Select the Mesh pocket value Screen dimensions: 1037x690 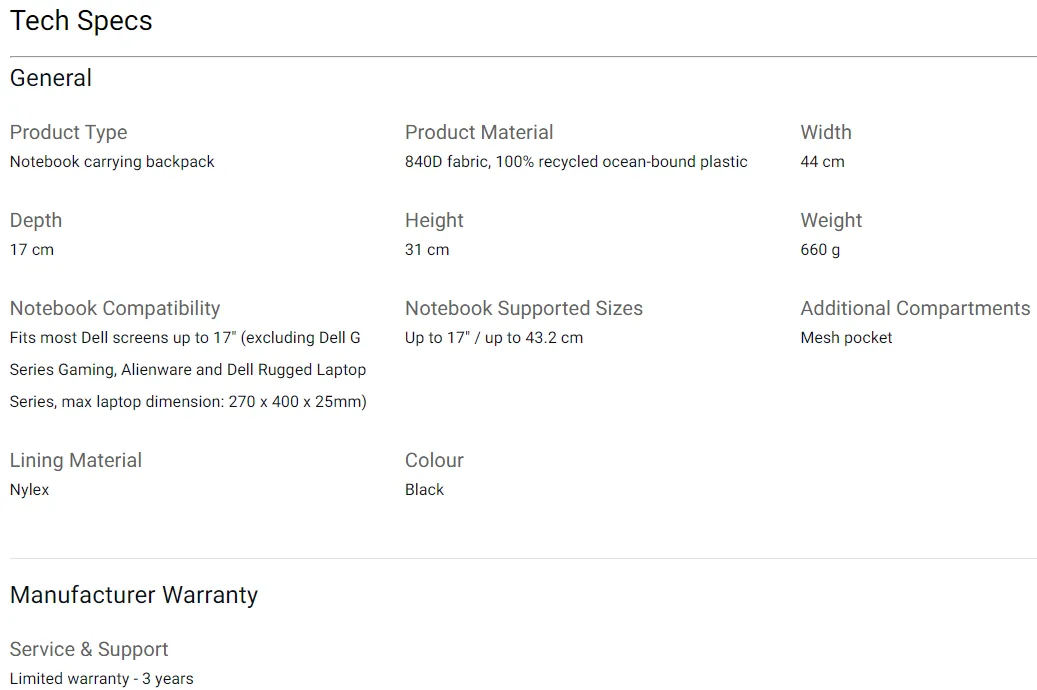click(x=846, y=337)
